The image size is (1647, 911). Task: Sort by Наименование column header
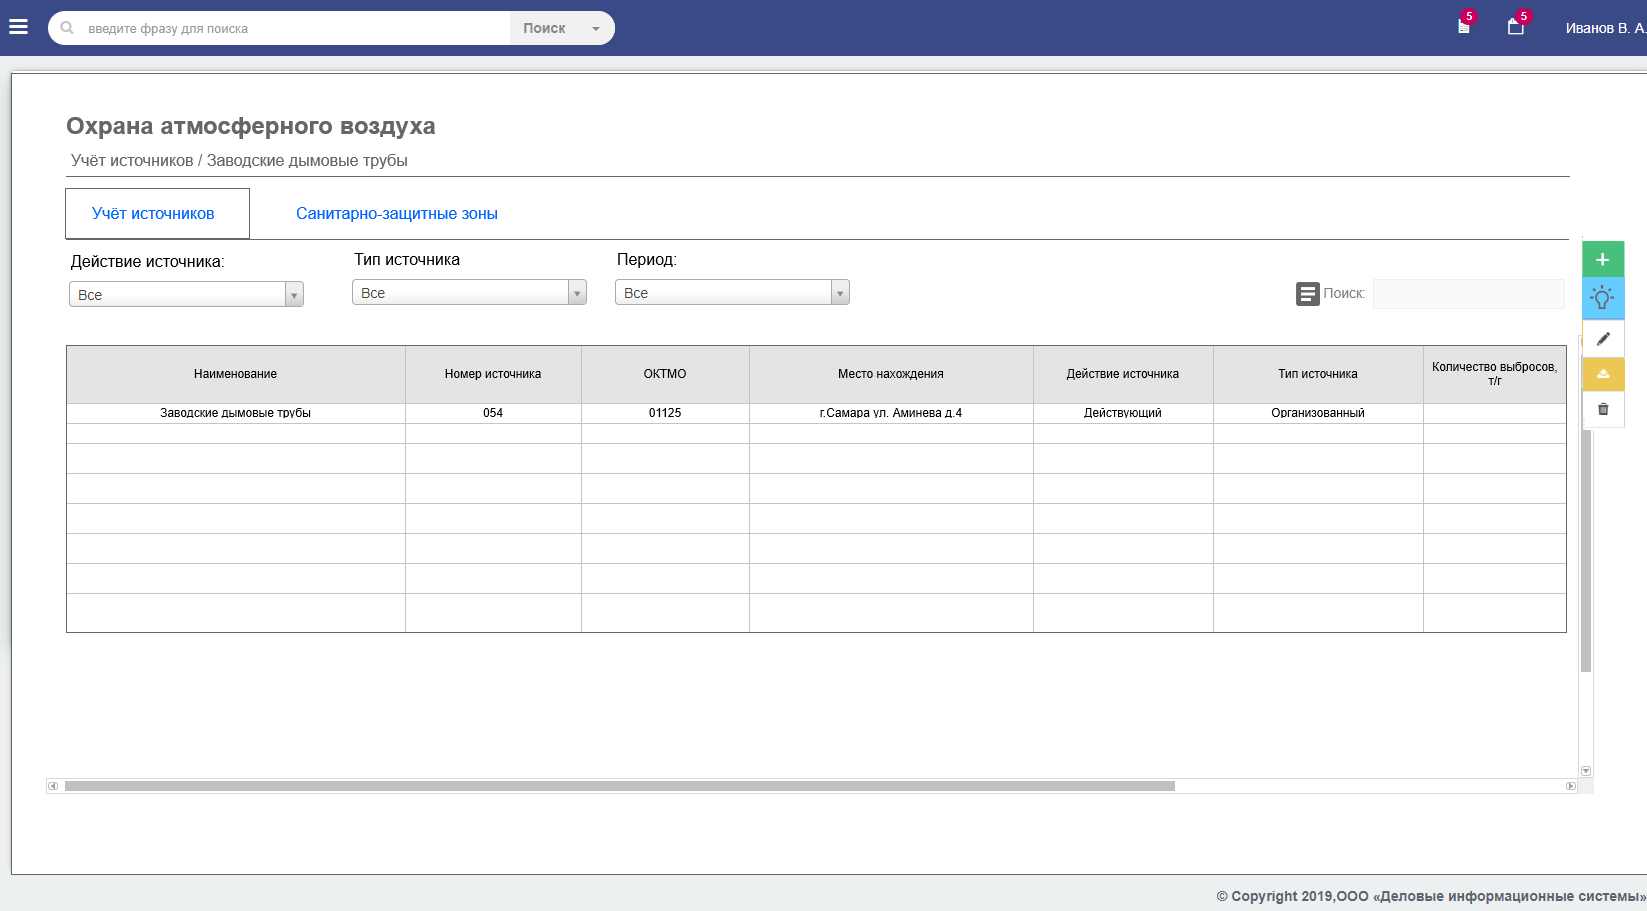point(236,374)
